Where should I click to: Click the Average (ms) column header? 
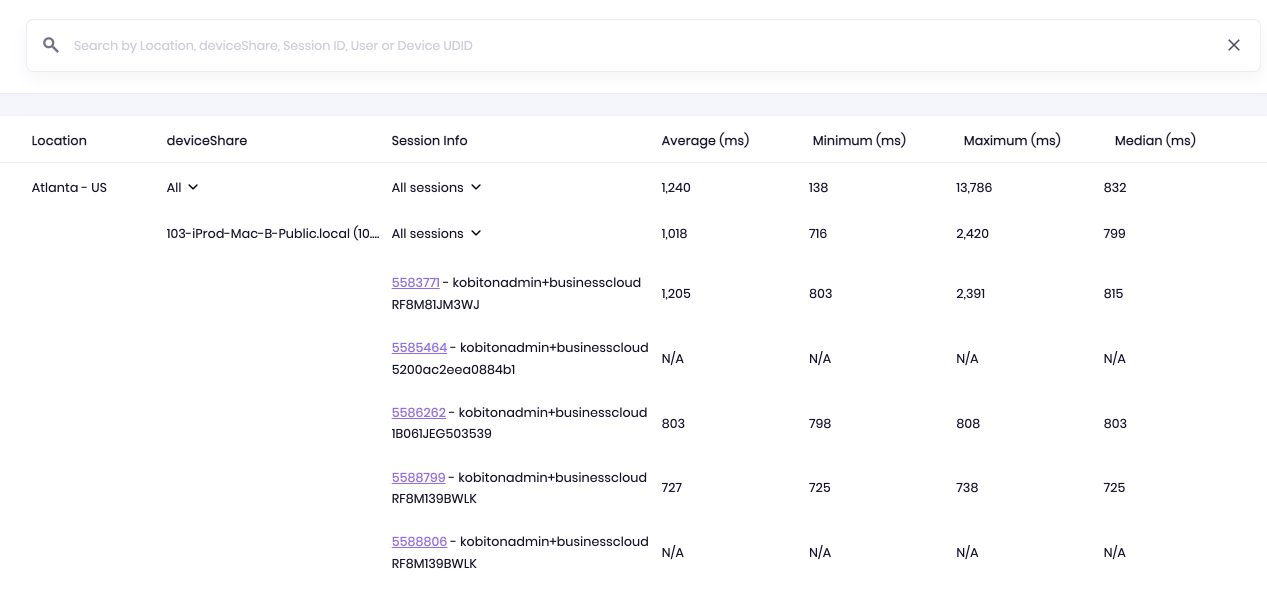(705, 141)
